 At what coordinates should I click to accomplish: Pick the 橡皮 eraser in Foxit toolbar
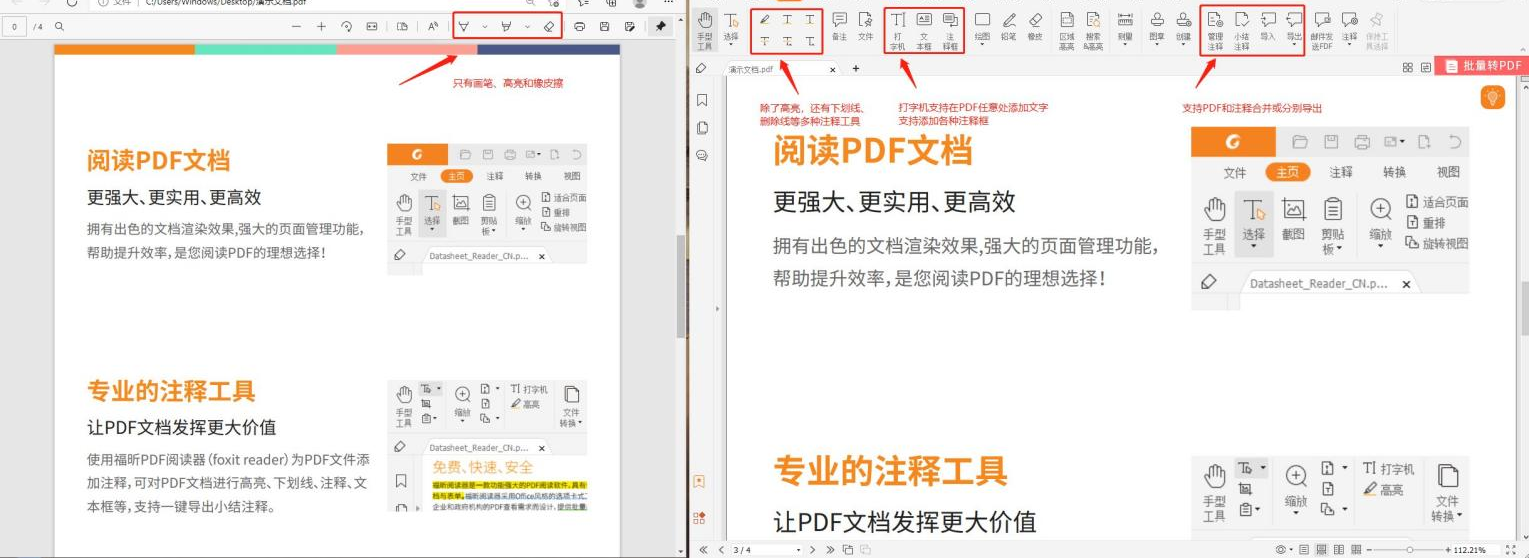tap(1035, 26)
